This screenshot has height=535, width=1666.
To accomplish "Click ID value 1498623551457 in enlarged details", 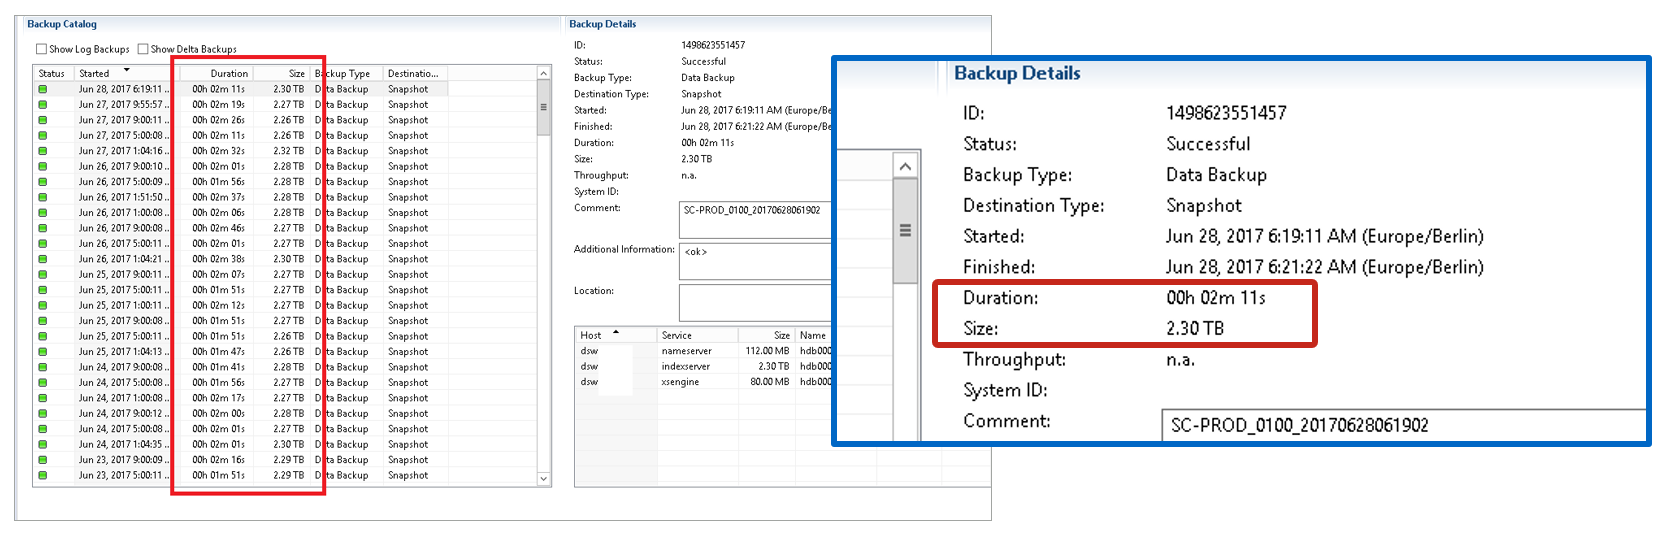I will 1226,113.
